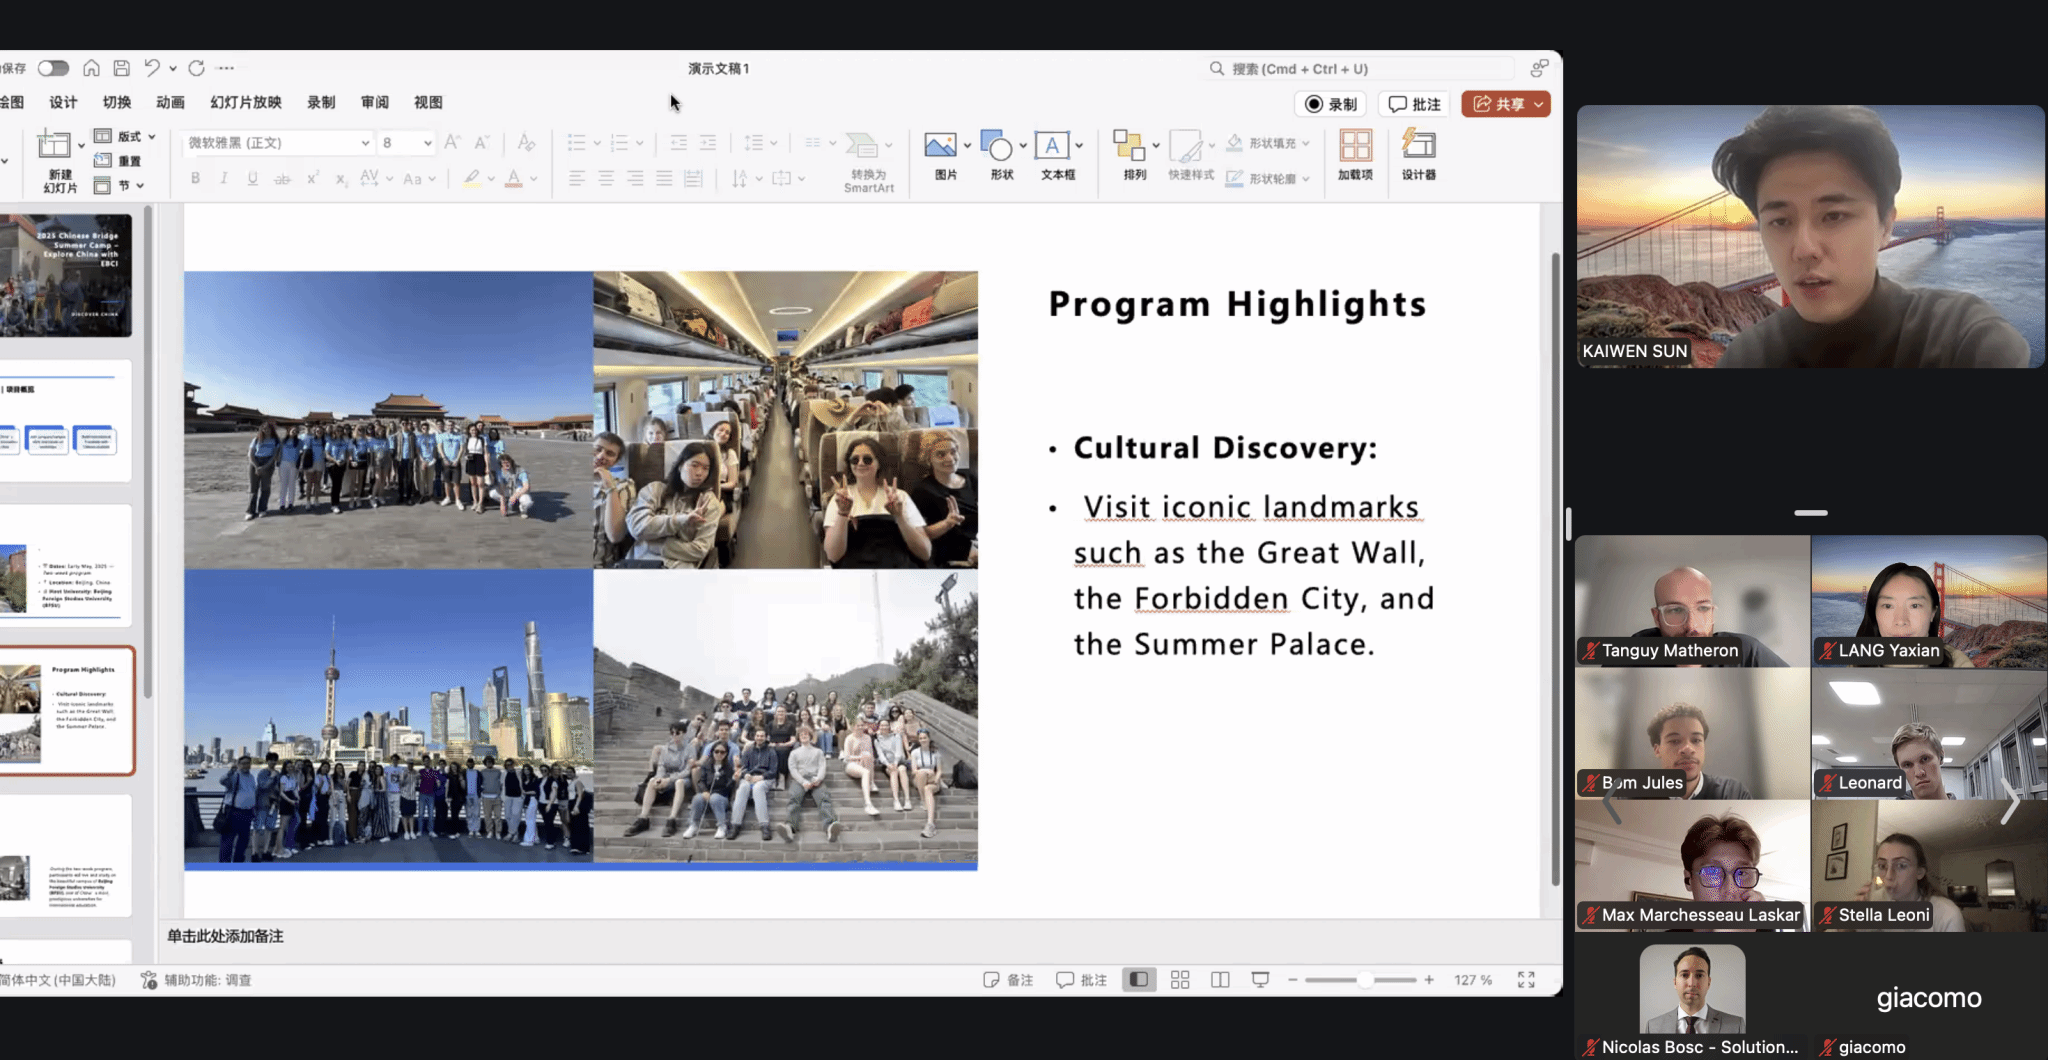2048x1060 pixels.
Task: Click the Share (共享) button
Action: coord(1498,104)
